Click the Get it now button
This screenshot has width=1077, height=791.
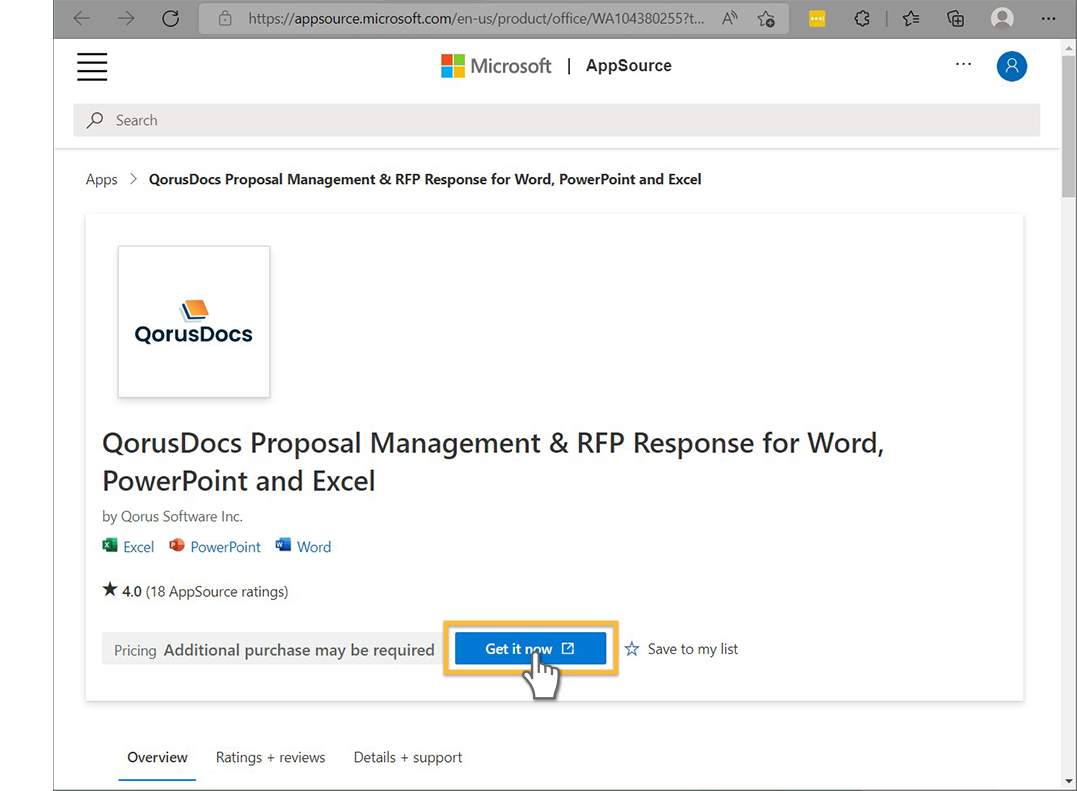tap(531, 649)
